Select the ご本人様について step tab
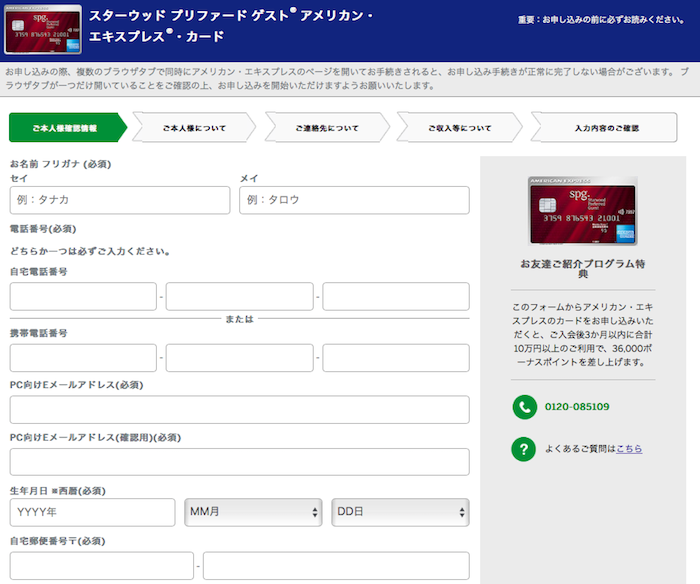 click(x=194, y=128)
